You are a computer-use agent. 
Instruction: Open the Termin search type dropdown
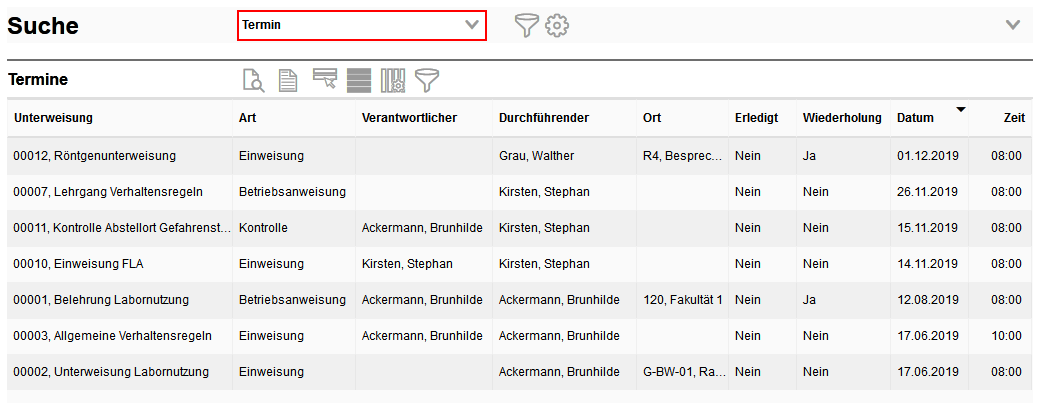(x=361, y=25)
